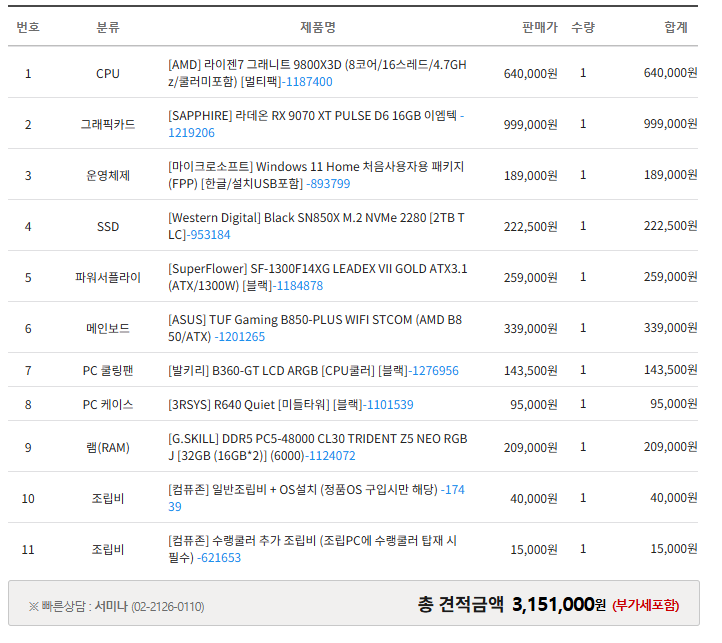Click row number 7
This screenshot has height=643, width=722.
[x=28, y=371]
